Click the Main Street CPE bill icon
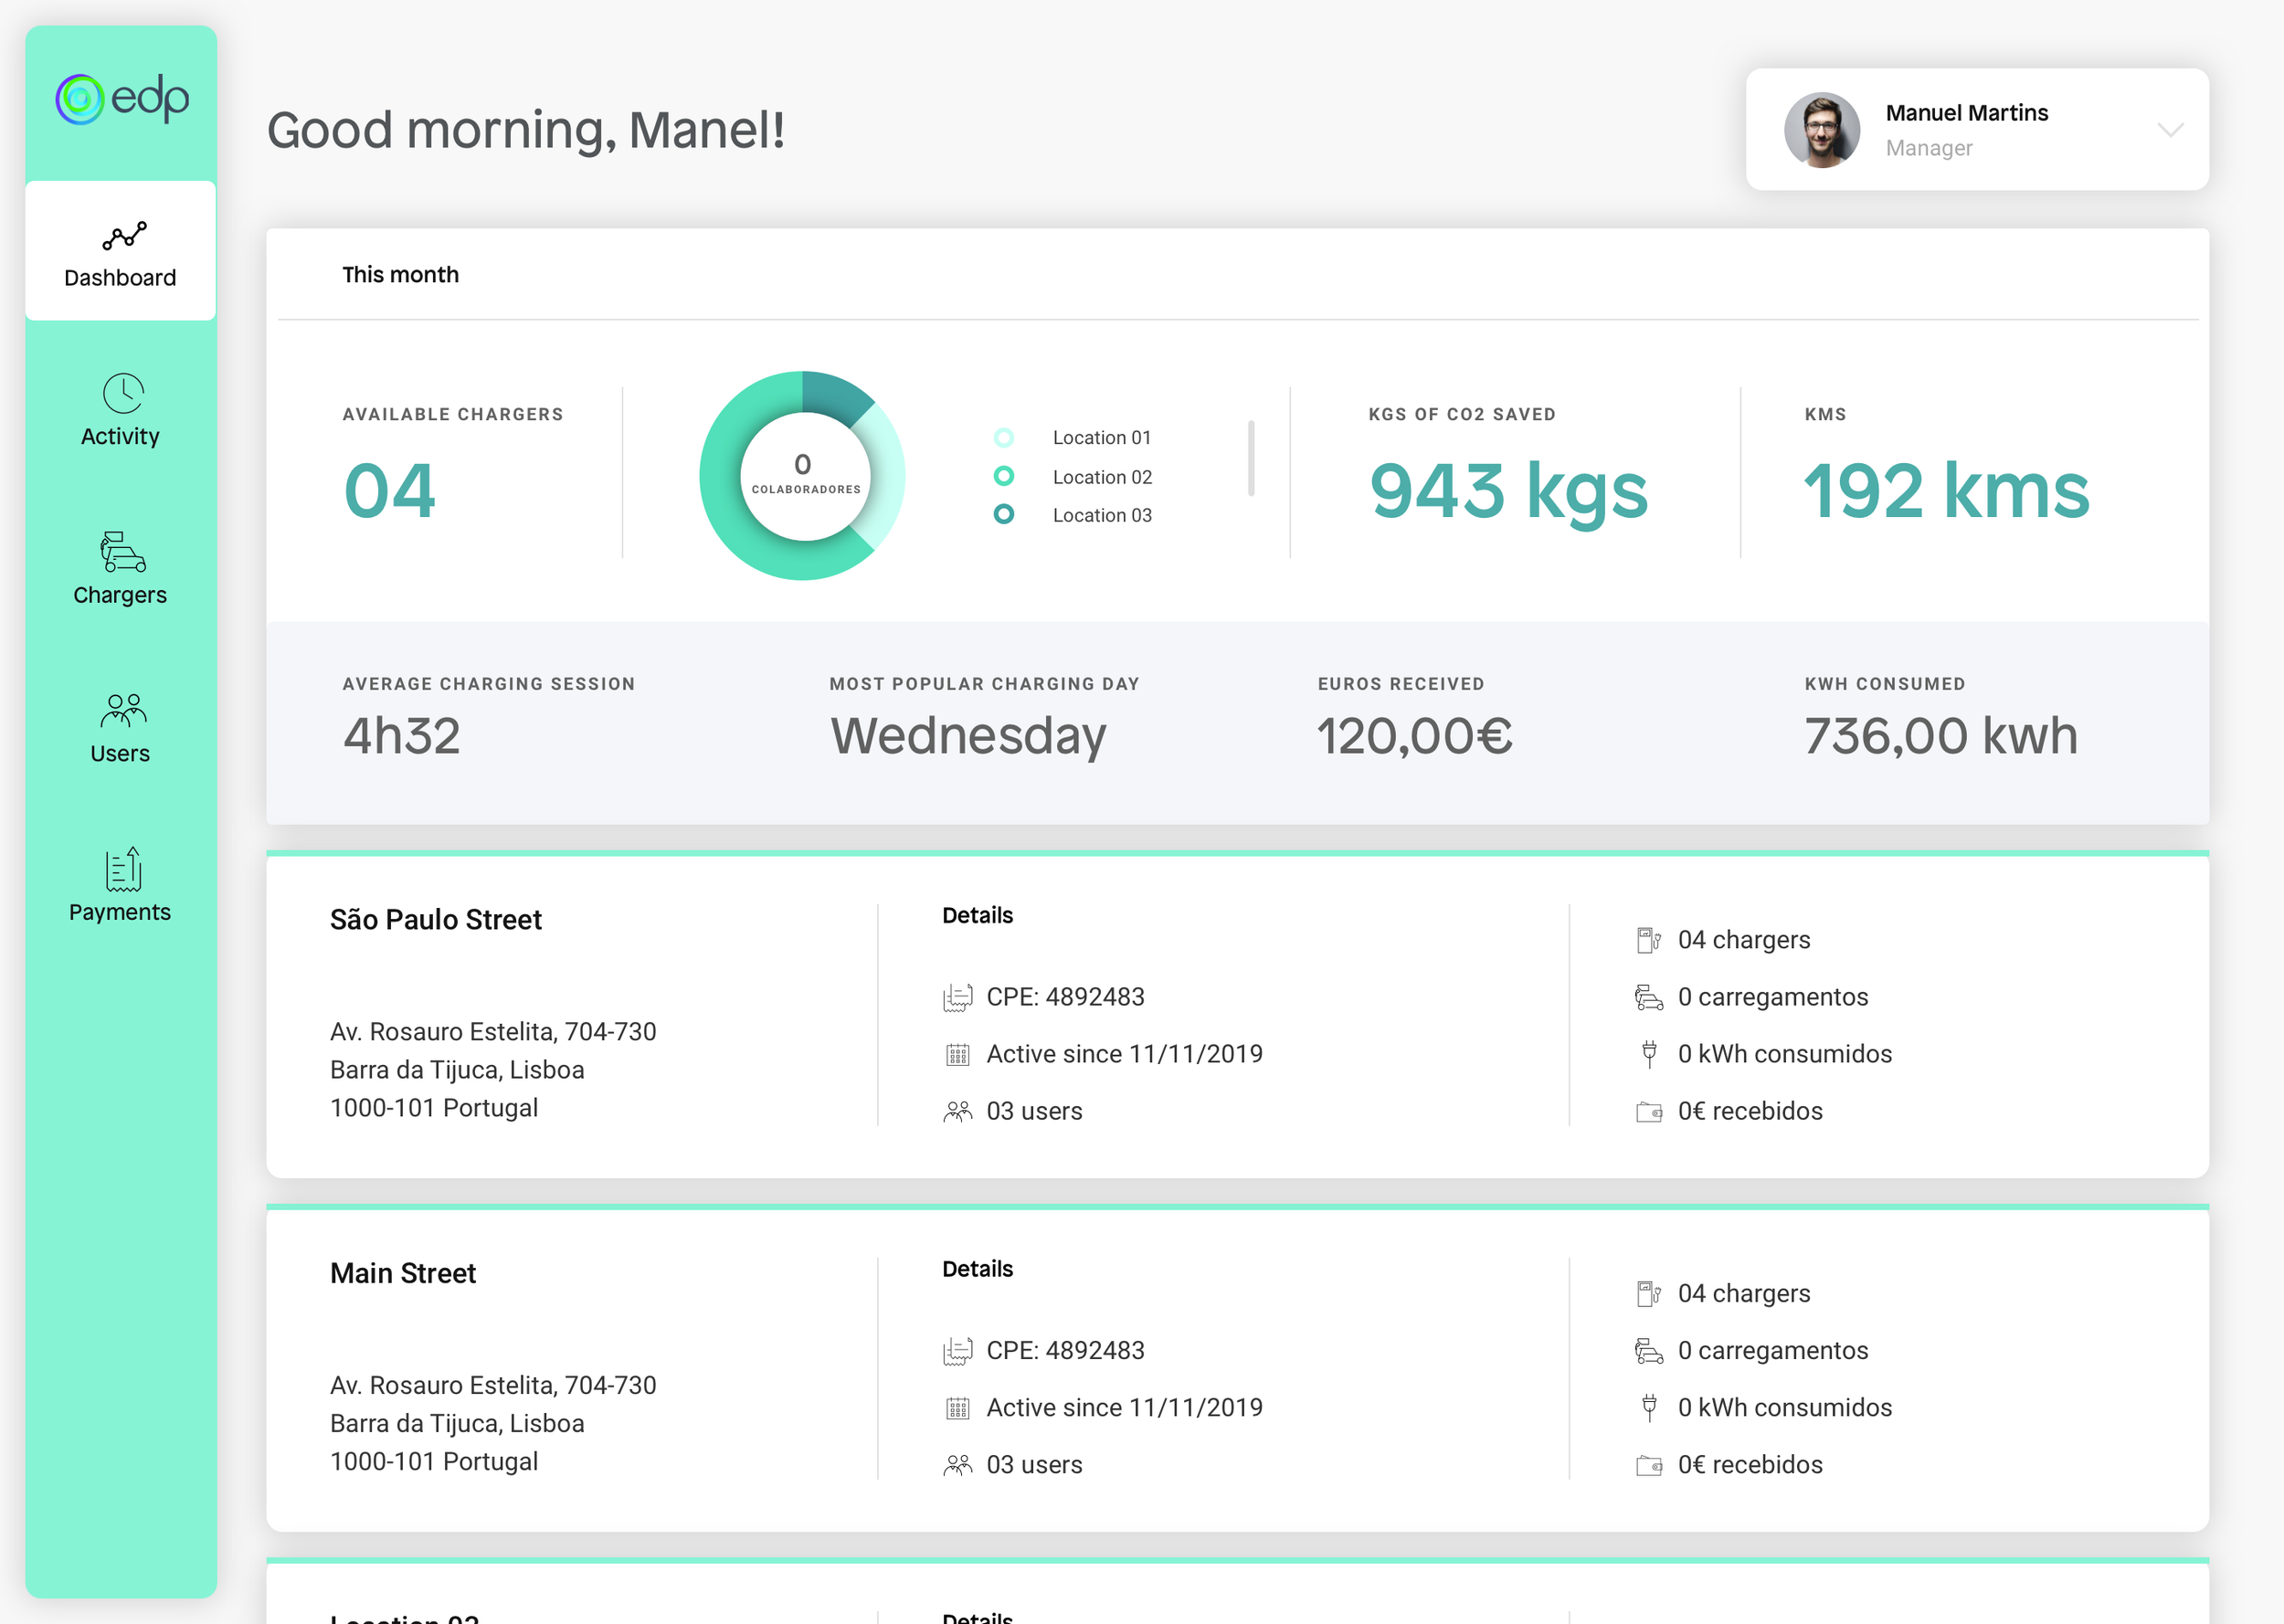The width and height of the screenshot is (2284, 1624). click(x=957, y=1352)
